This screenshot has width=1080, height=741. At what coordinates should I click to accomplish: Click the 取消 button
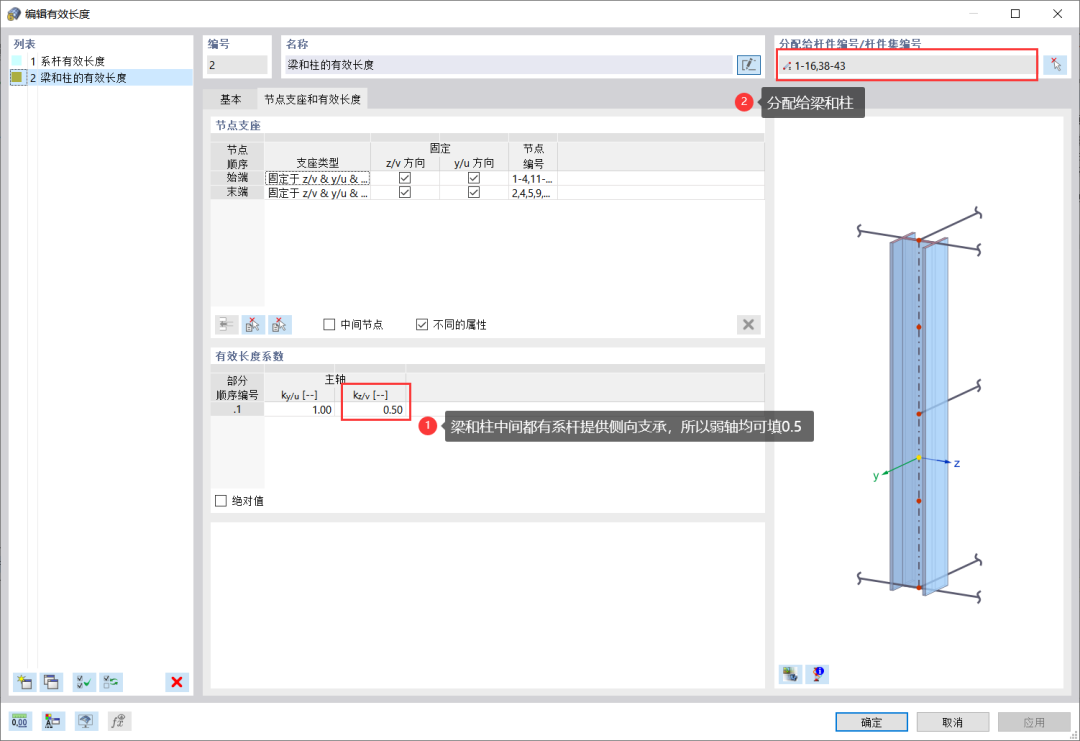[953, 722]
